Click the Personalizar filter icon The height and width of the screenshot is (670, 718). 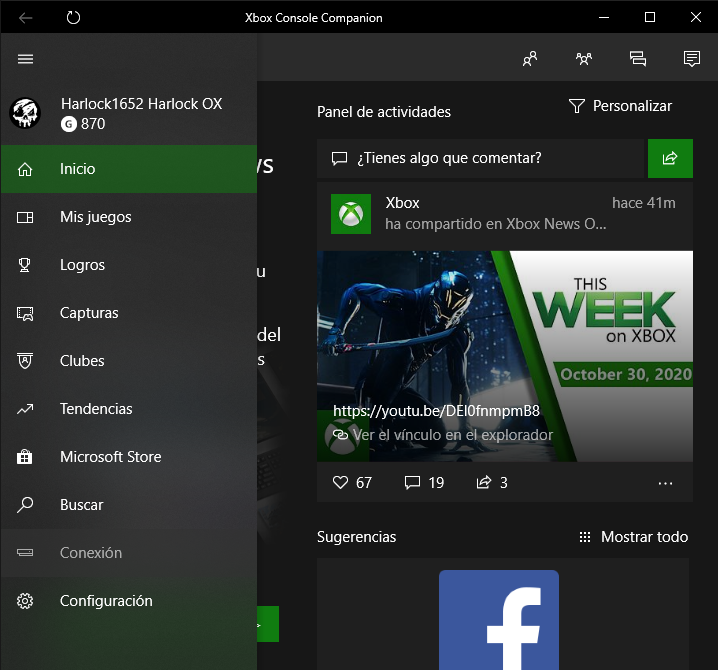[x=577, y=106]
